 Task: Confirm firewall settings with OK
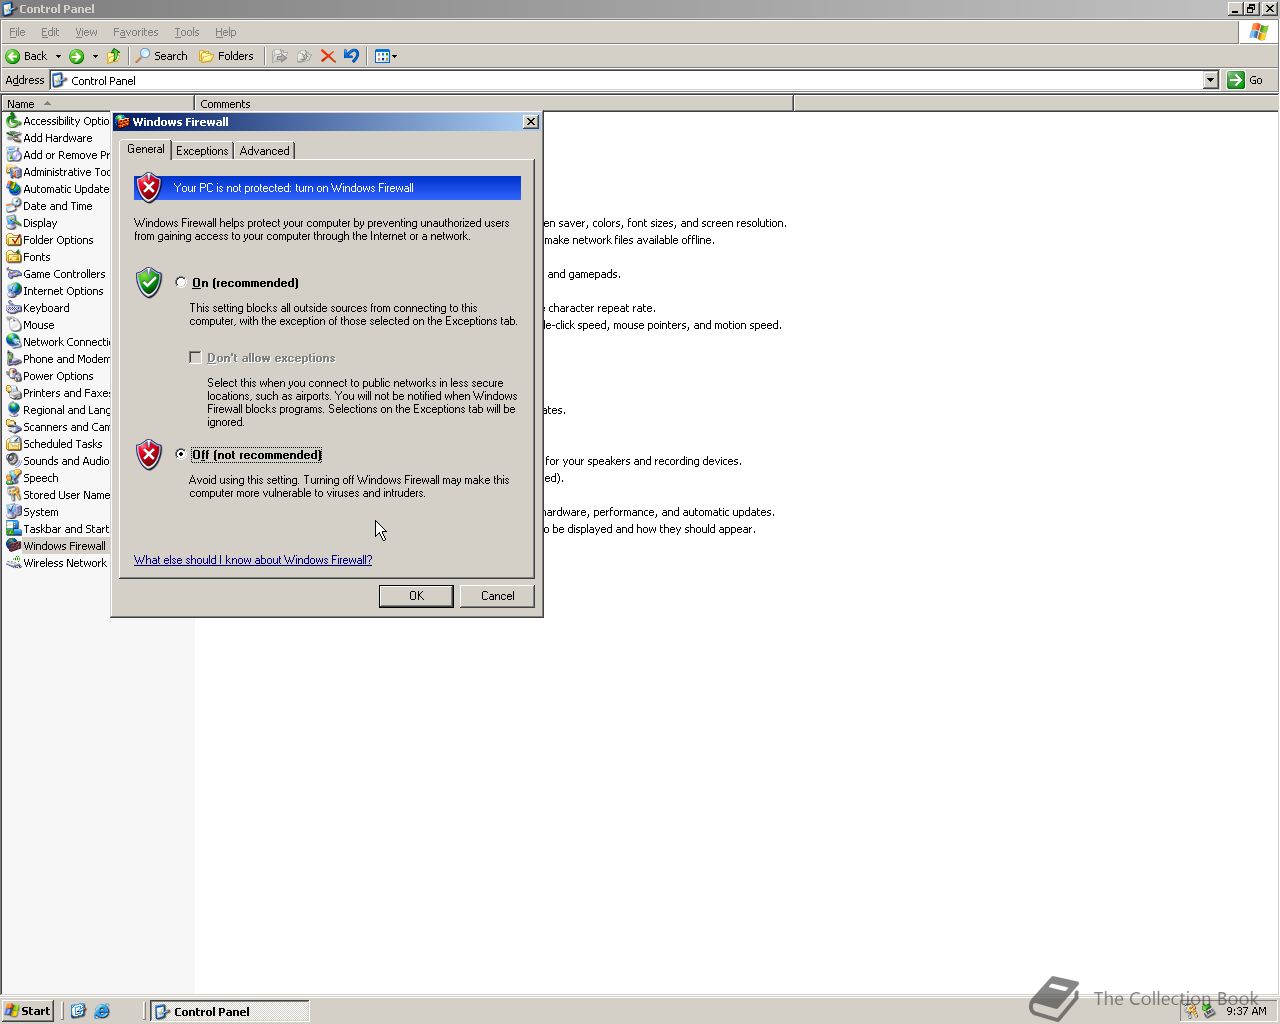pyautogui.click(x=416, y=596)
